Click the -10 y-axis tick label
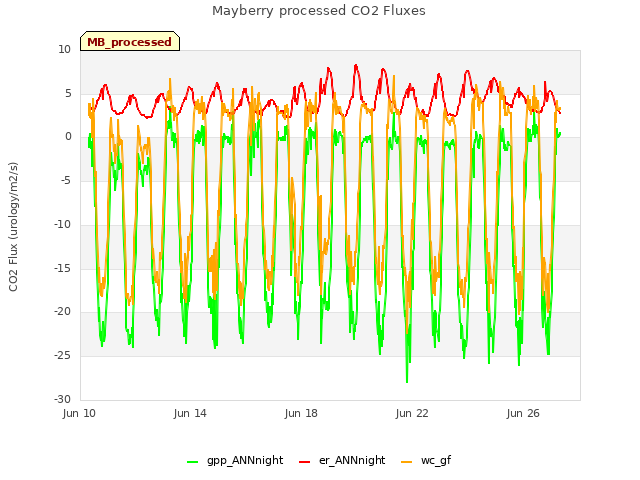 (x=63, y=224)
